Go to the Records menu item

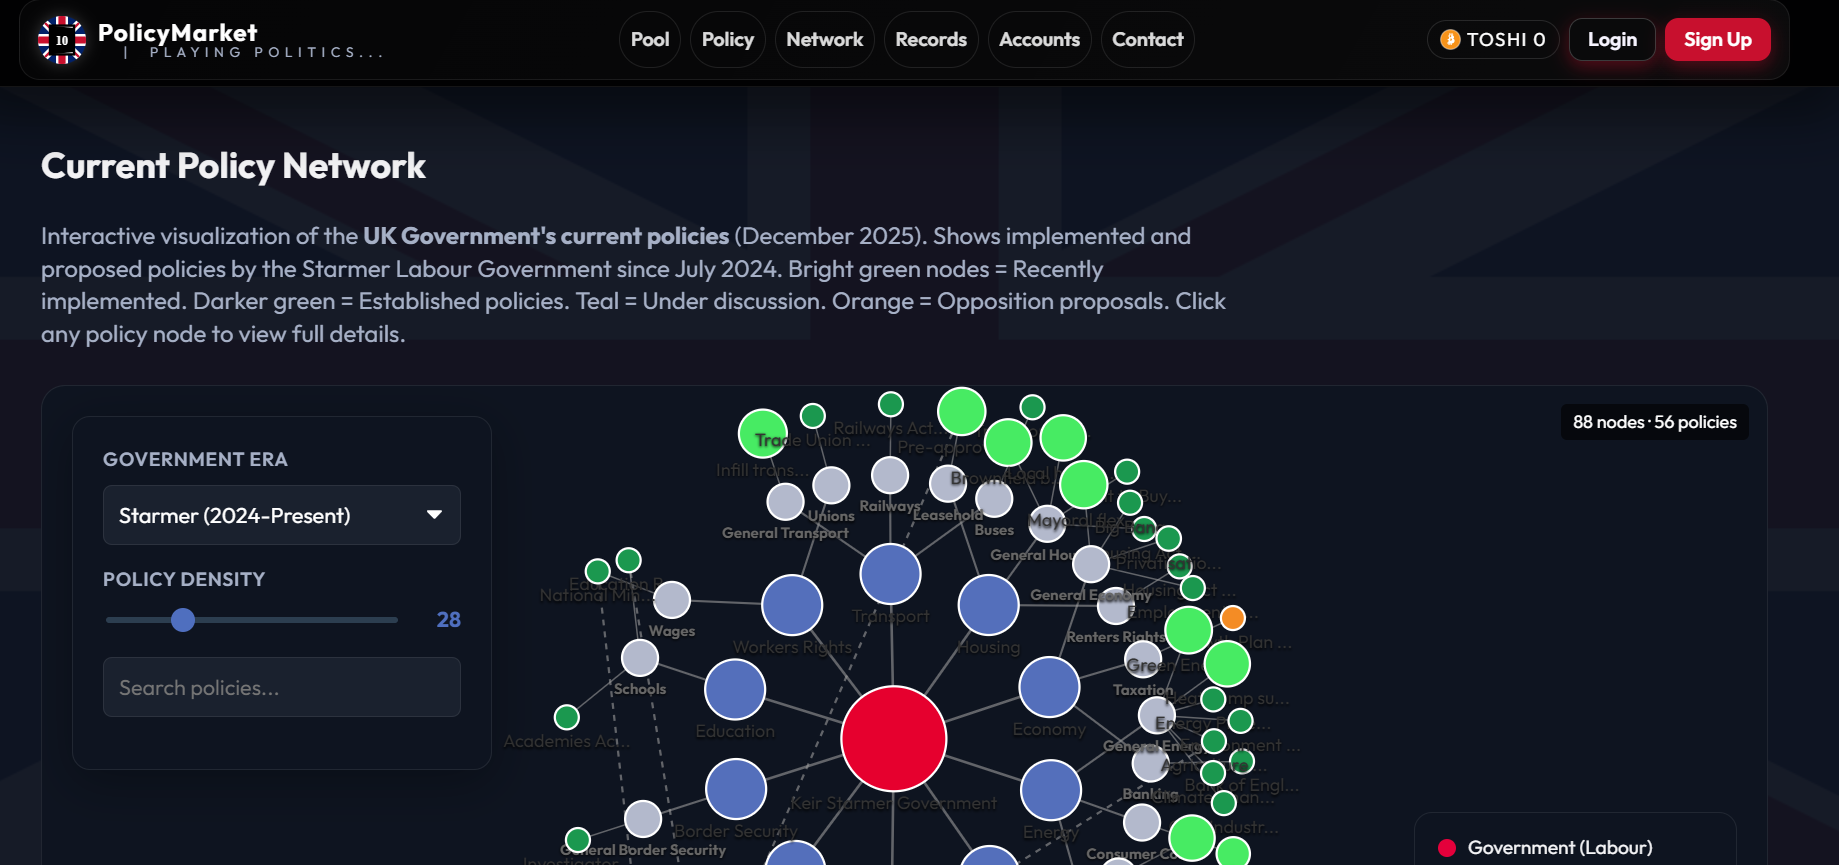(x=930, y=40)
